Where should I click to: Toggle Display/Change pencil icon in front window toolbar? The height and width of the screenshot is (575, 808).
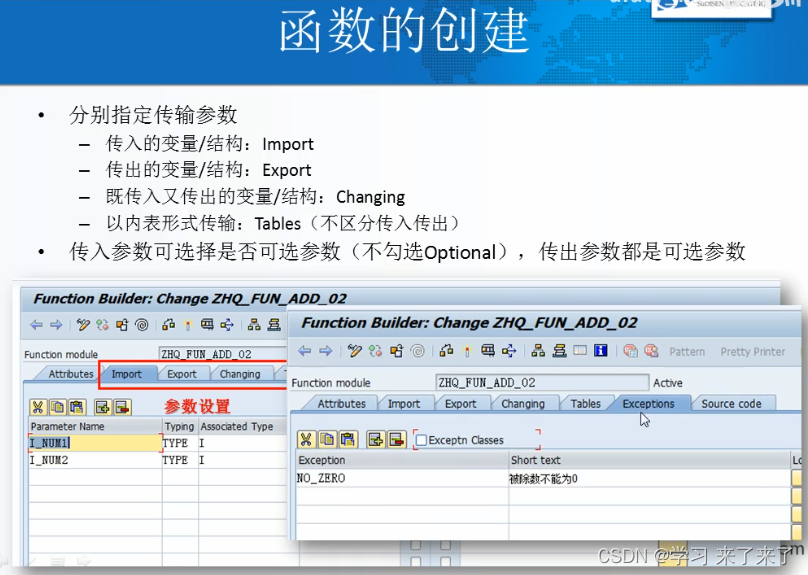[x=355, y=351]
